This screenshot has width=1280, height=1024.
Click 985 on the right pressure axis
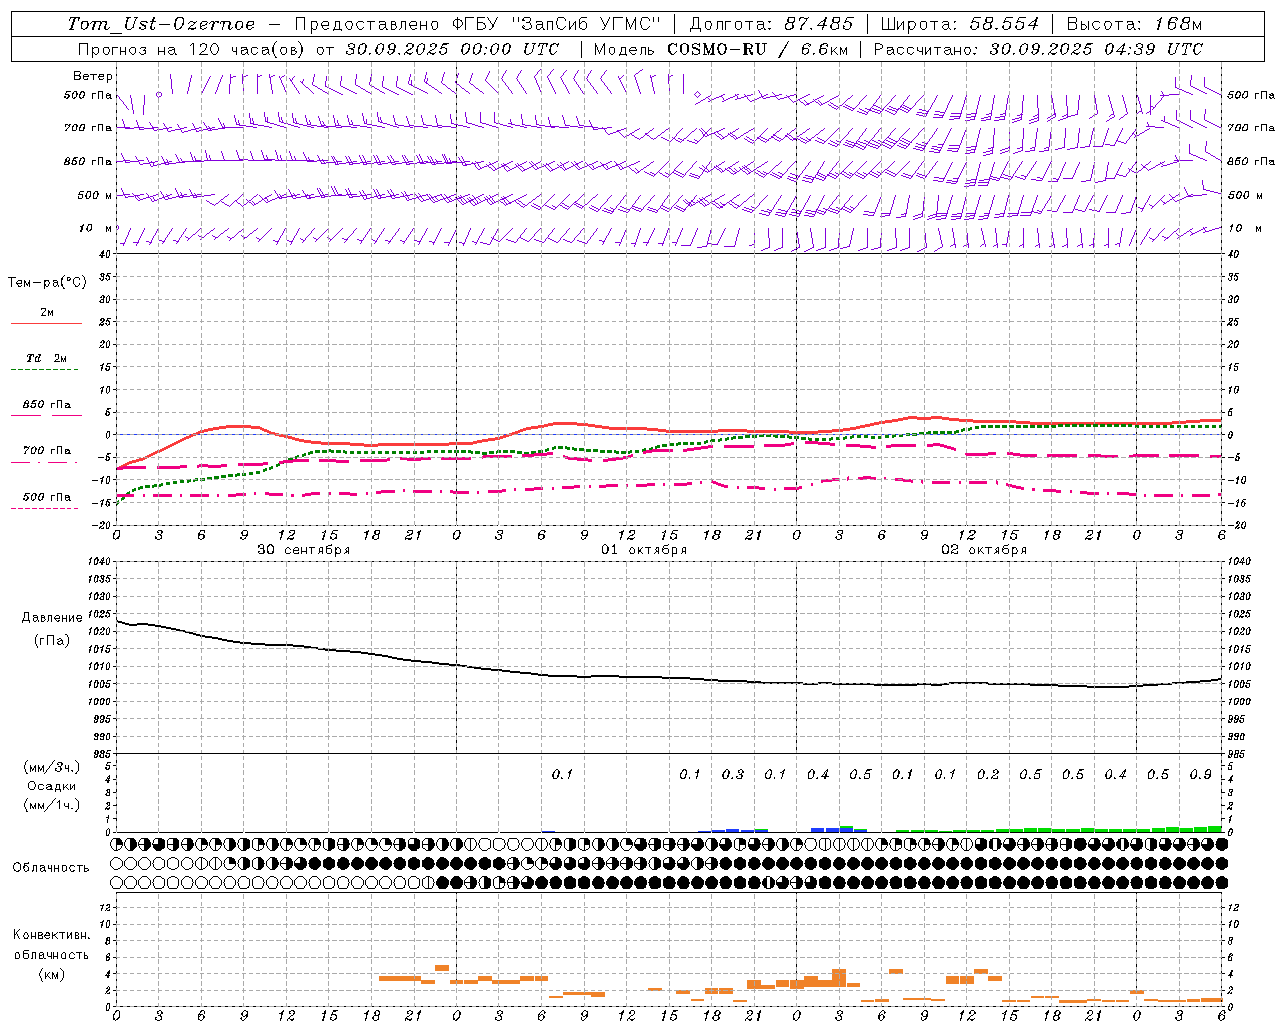pyautogui.click(x=1237, y=754)
